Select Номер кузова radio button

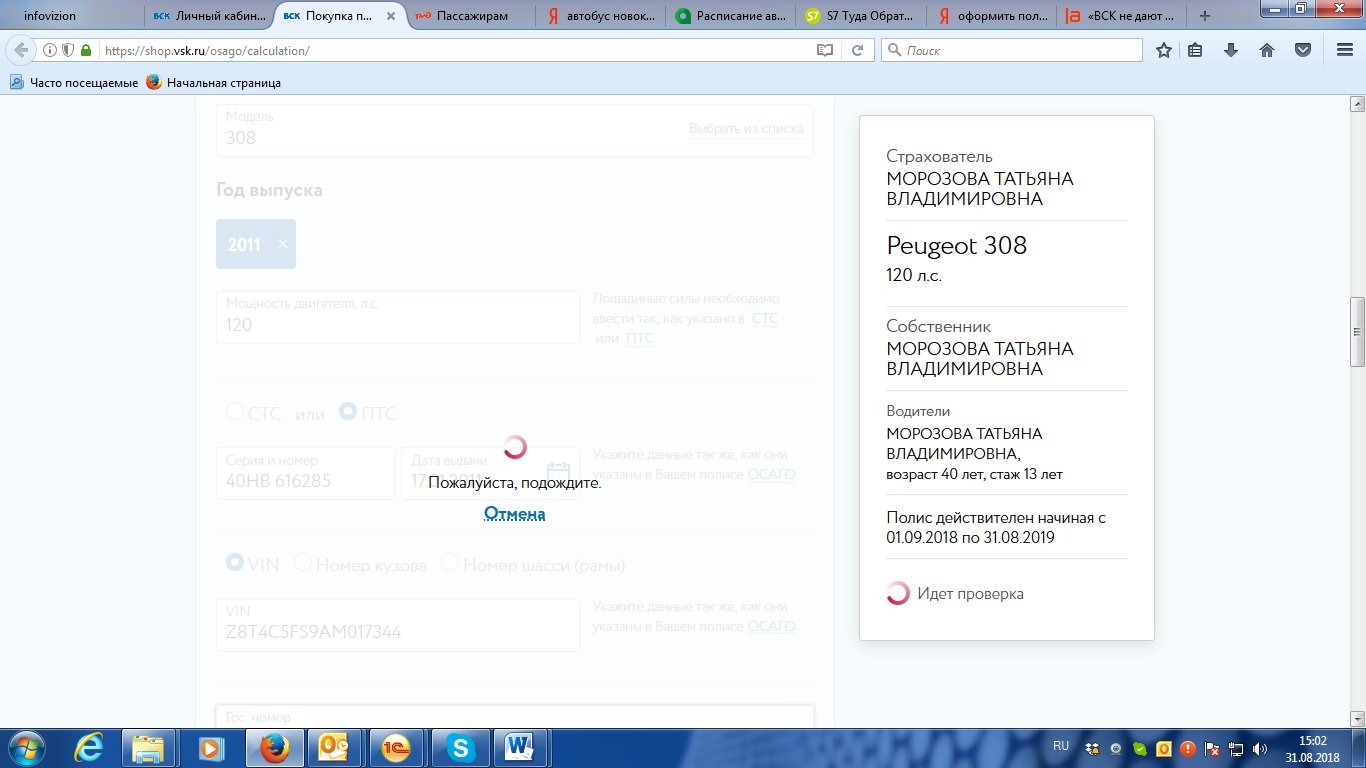(303, 563)
